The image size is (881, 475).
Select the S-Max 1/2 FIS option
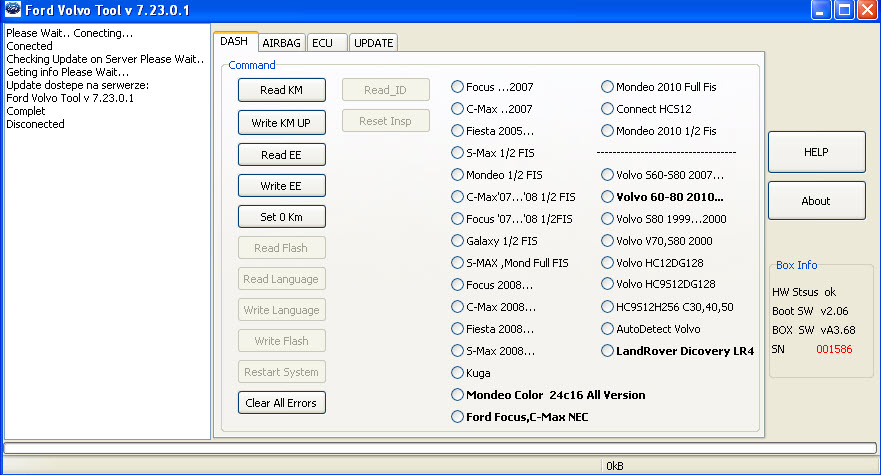(x=493, y=152)
